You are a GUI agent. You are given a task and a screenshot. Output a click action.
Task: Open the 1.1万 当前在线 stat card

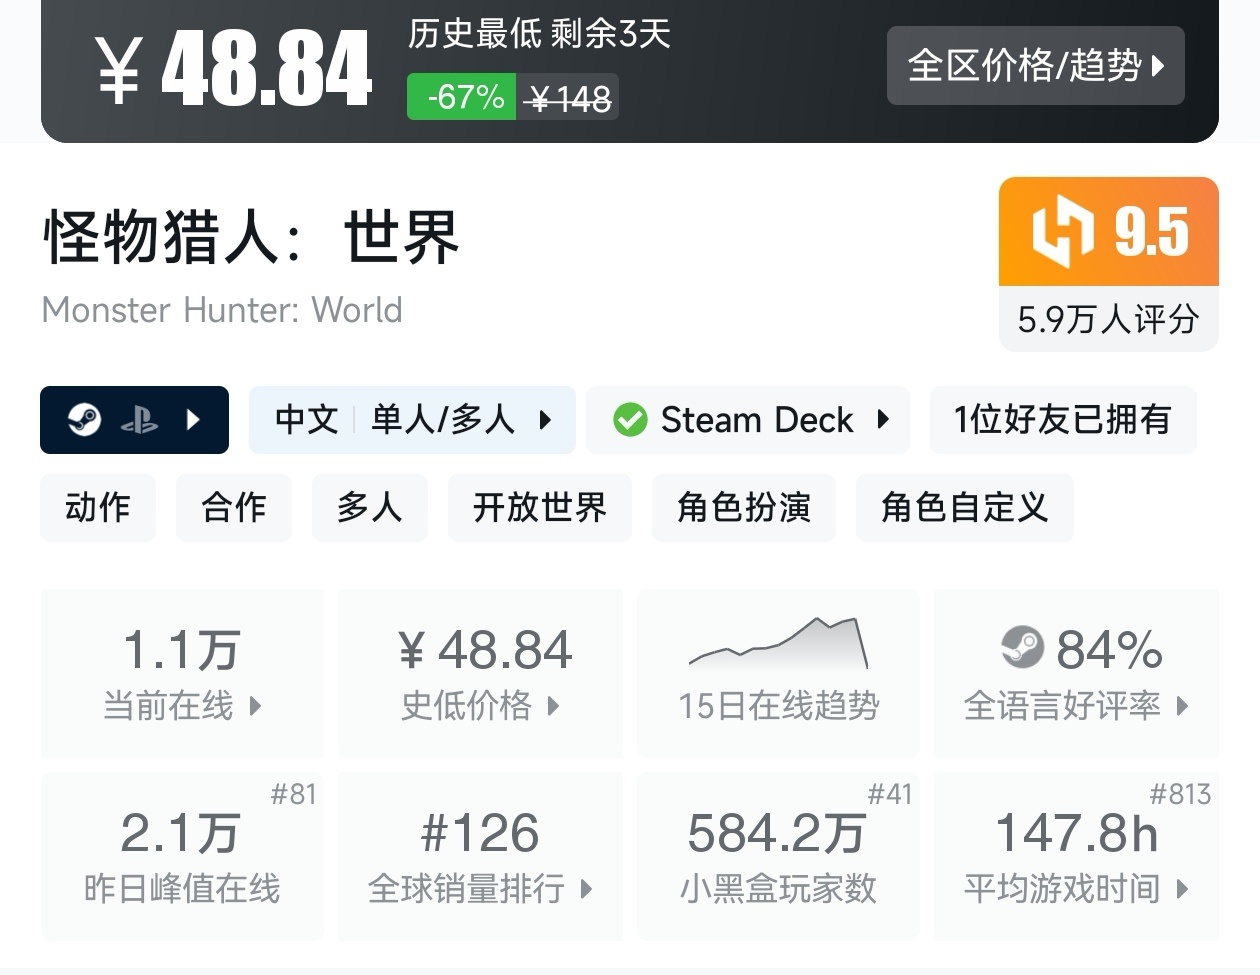(182, 673)
